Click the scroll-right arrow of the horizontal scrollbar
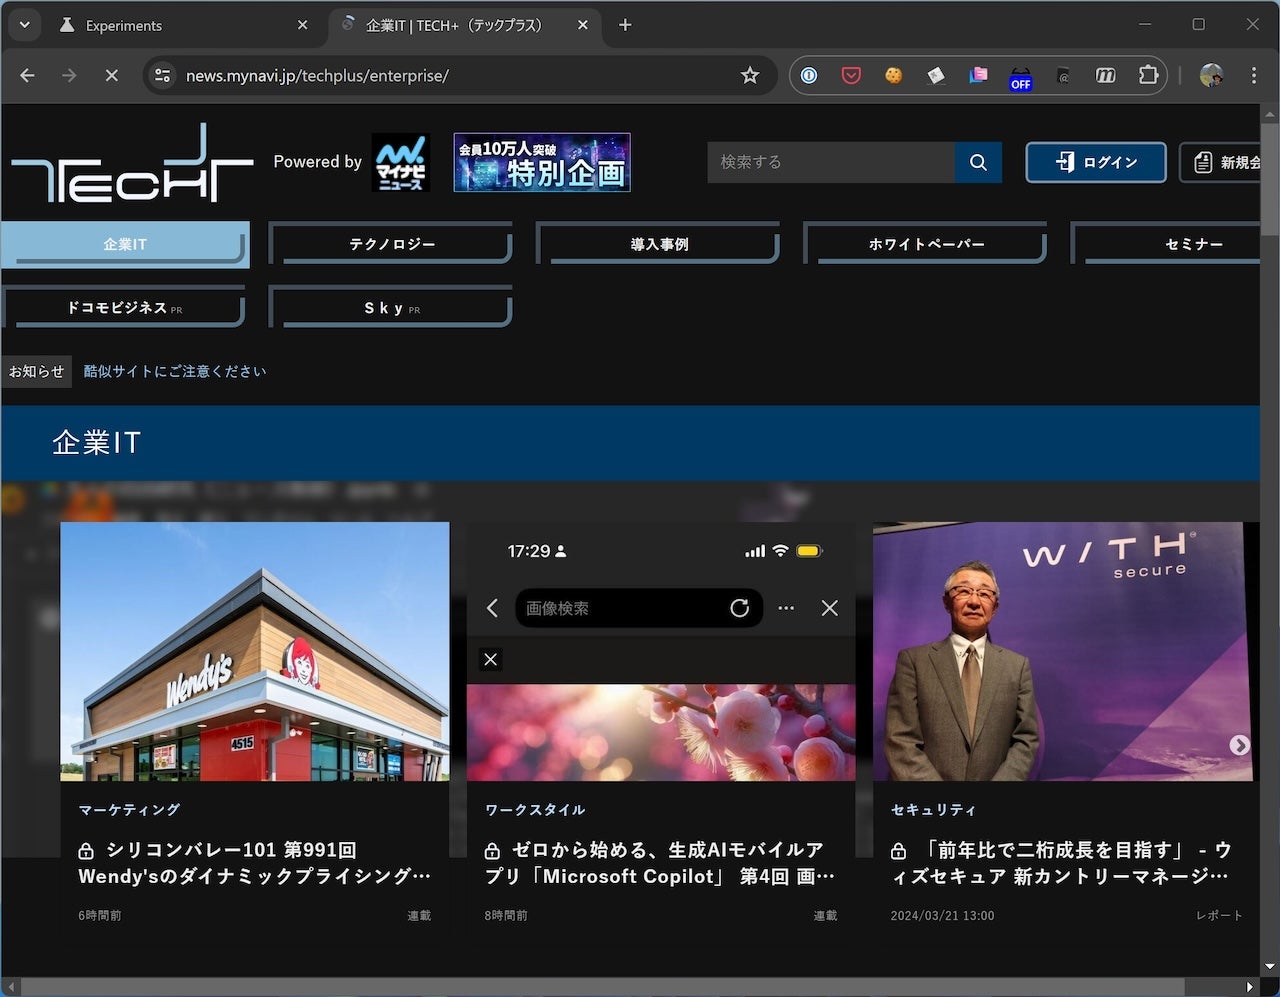This screenshot has width=1280, height=997. pos(1252,987)
